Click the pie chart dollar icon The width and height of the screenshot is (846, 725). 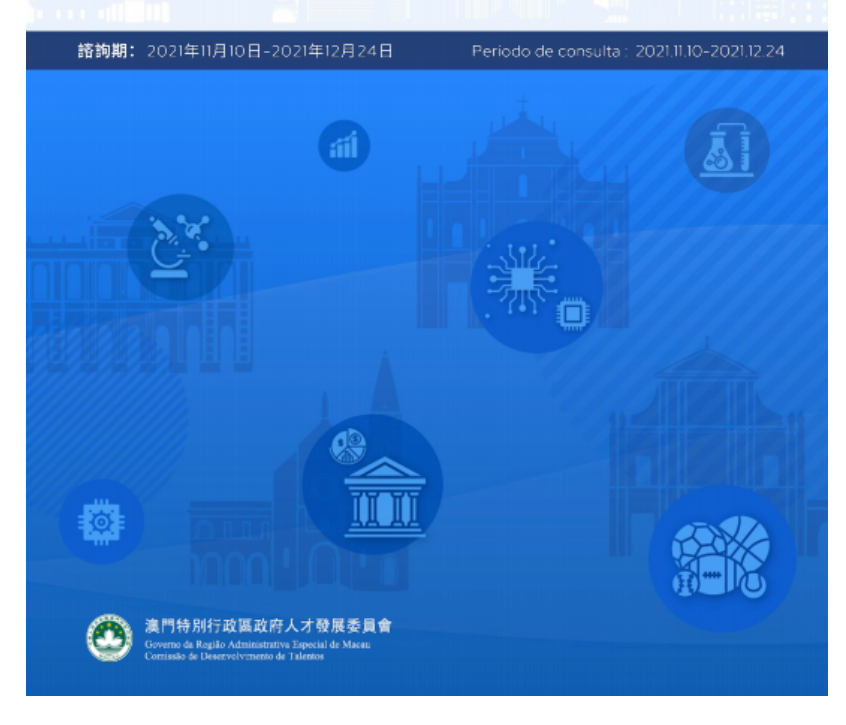(347, 444)
